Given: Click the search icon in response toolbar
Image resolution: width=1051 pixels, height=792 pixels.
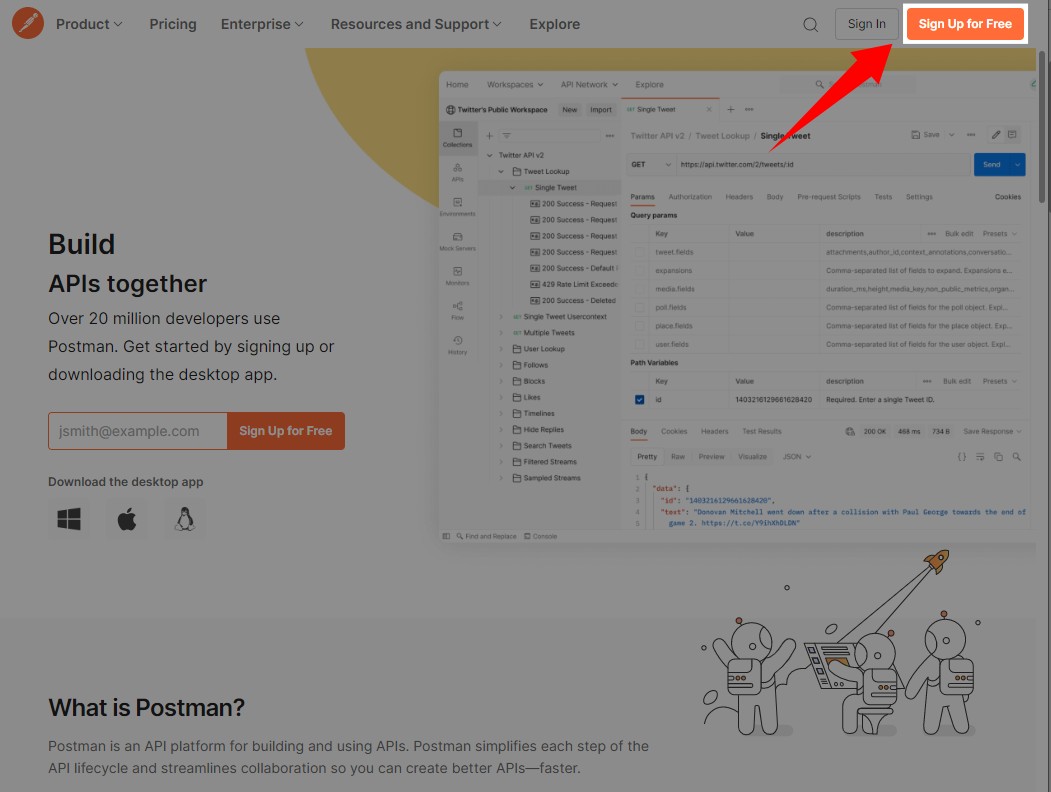Looking at the screenshot, I should click(x=1017, y=457).
